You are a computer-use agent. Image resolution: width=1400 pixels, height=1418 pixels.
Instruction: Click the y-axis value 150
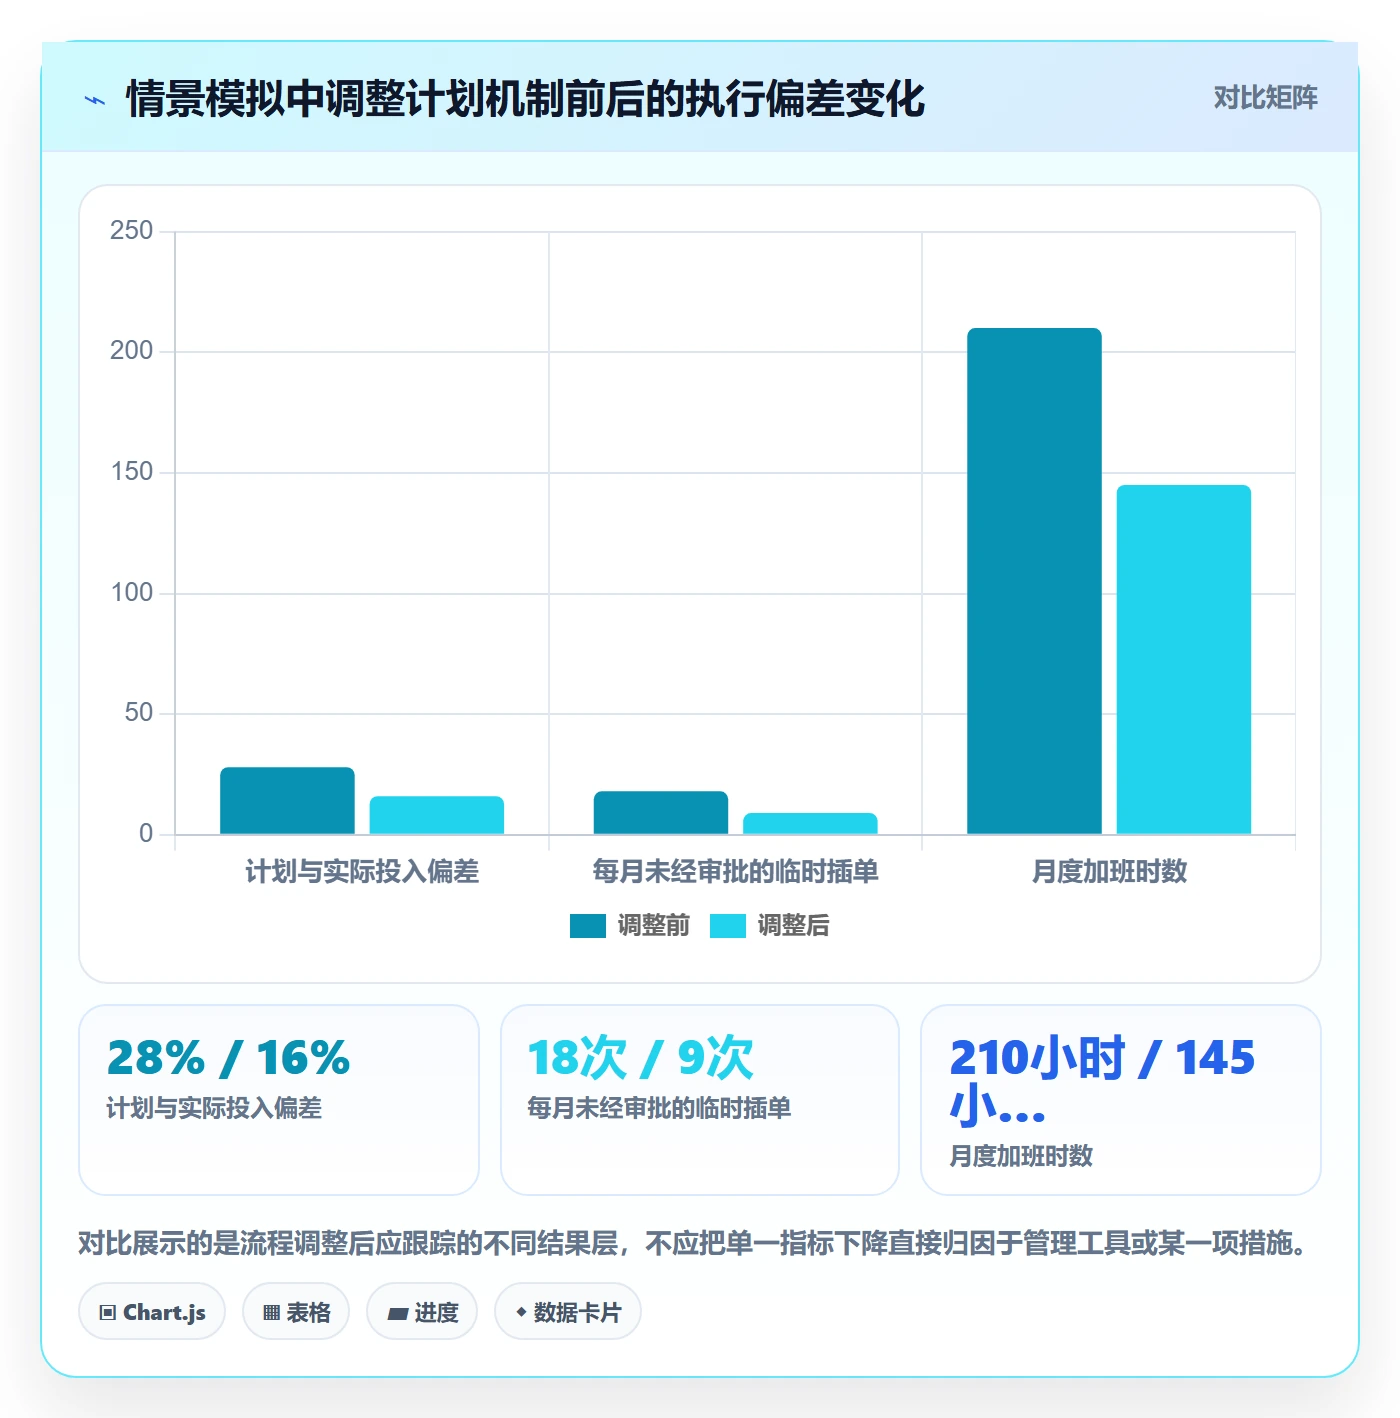click(132, 472)
